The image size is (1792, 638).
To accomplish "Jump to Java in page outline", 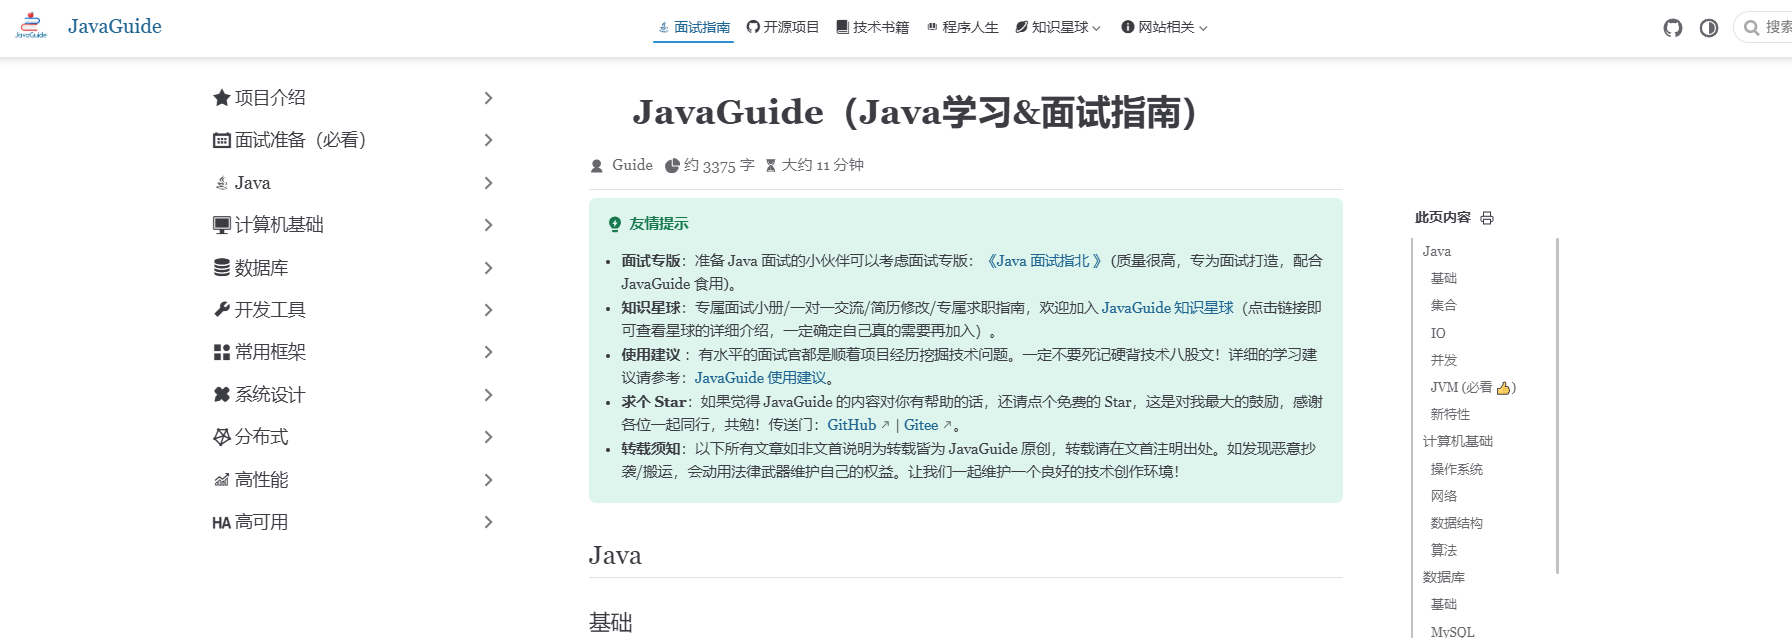I will pyautogui.click(x=1437, y=252).
